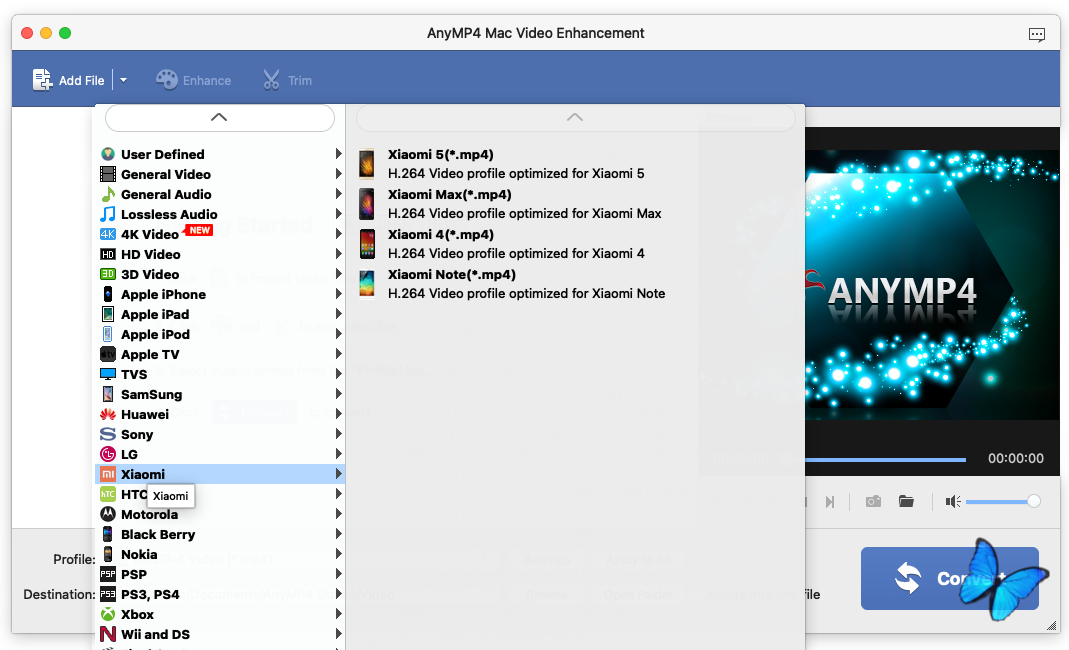
Task: Select User Defined category icon
Action: coord(108,154)
